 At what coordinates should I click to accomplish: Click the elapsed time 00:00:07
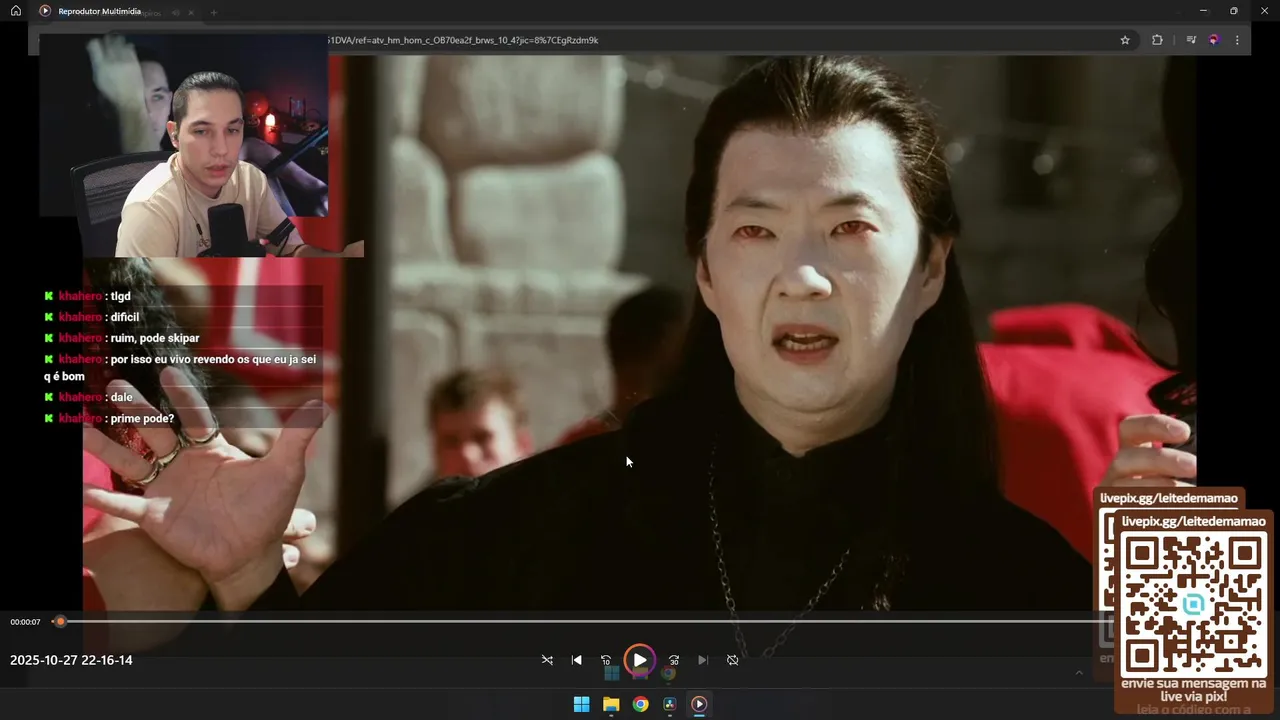(25, 622)
